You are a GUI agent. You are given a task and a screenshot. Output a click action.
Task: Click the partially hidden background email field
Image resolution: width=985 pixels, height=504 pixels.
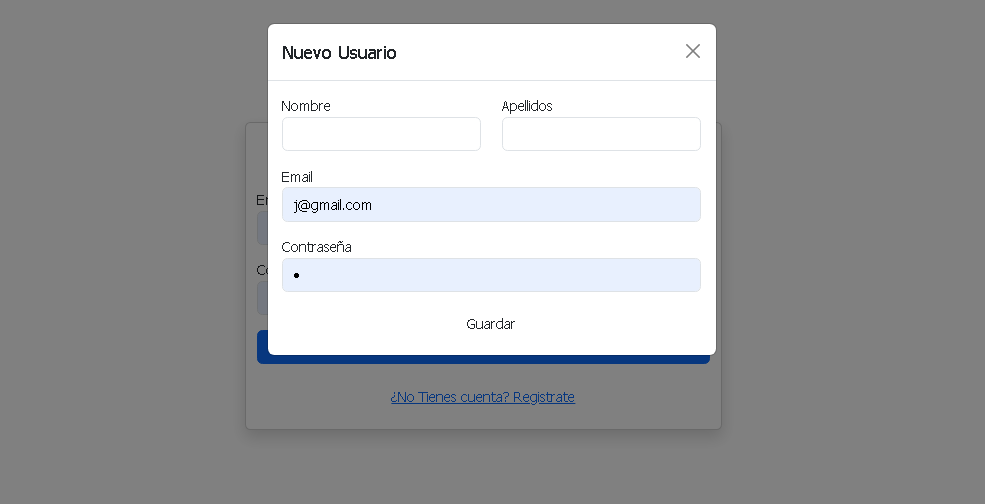tap(263, 227)
